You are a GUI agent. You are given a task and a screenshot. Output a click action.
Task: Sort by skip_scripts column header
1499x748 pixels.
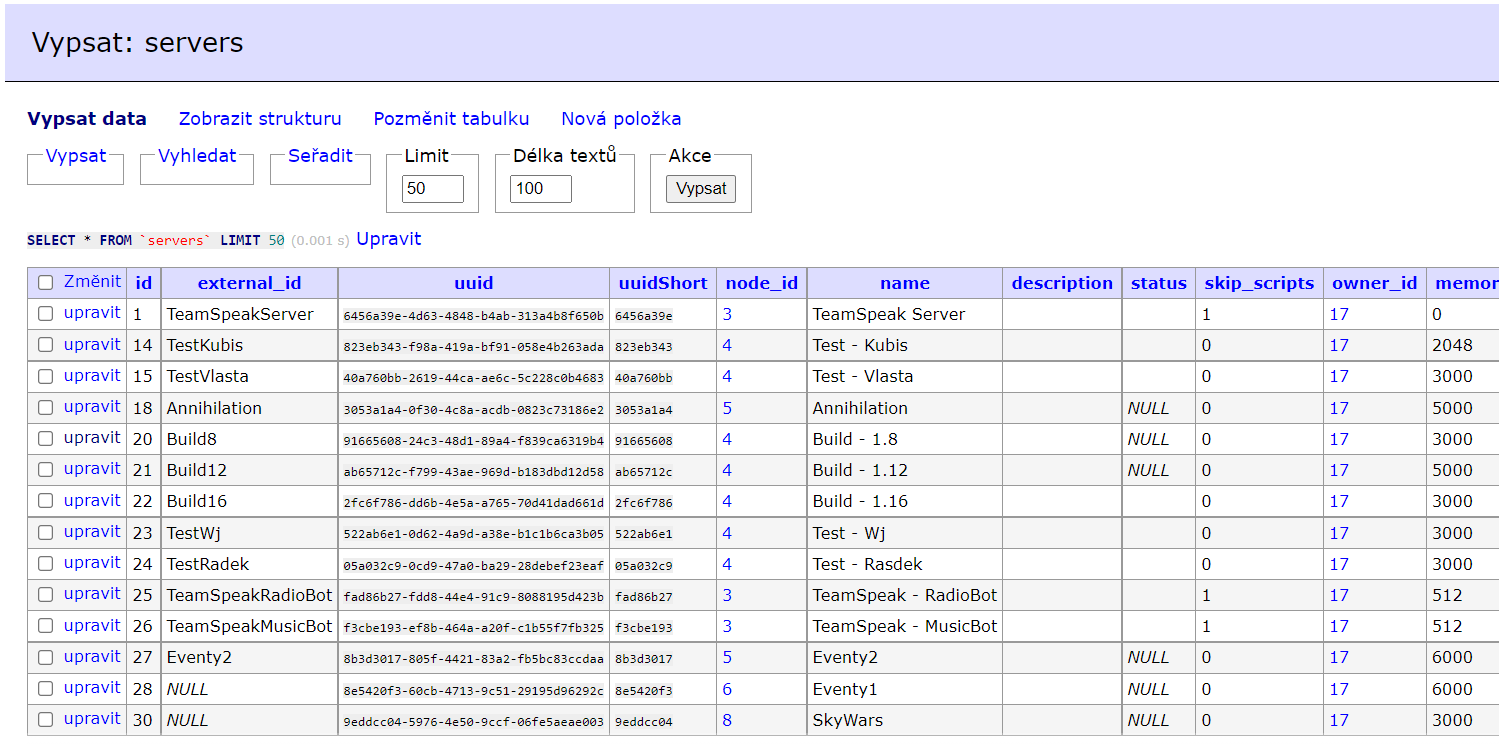[1259, 283]
